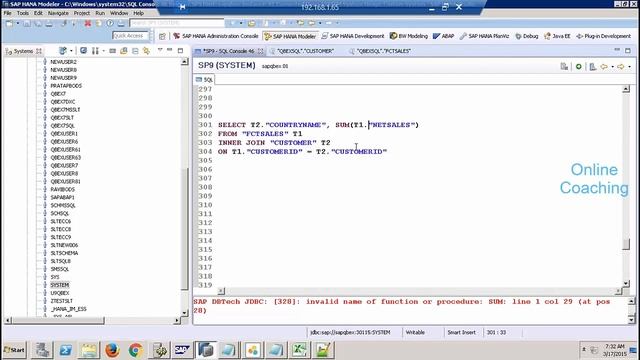Open the Help menu
This screenshot has height=360, width=640.
[x=139, y=13]
